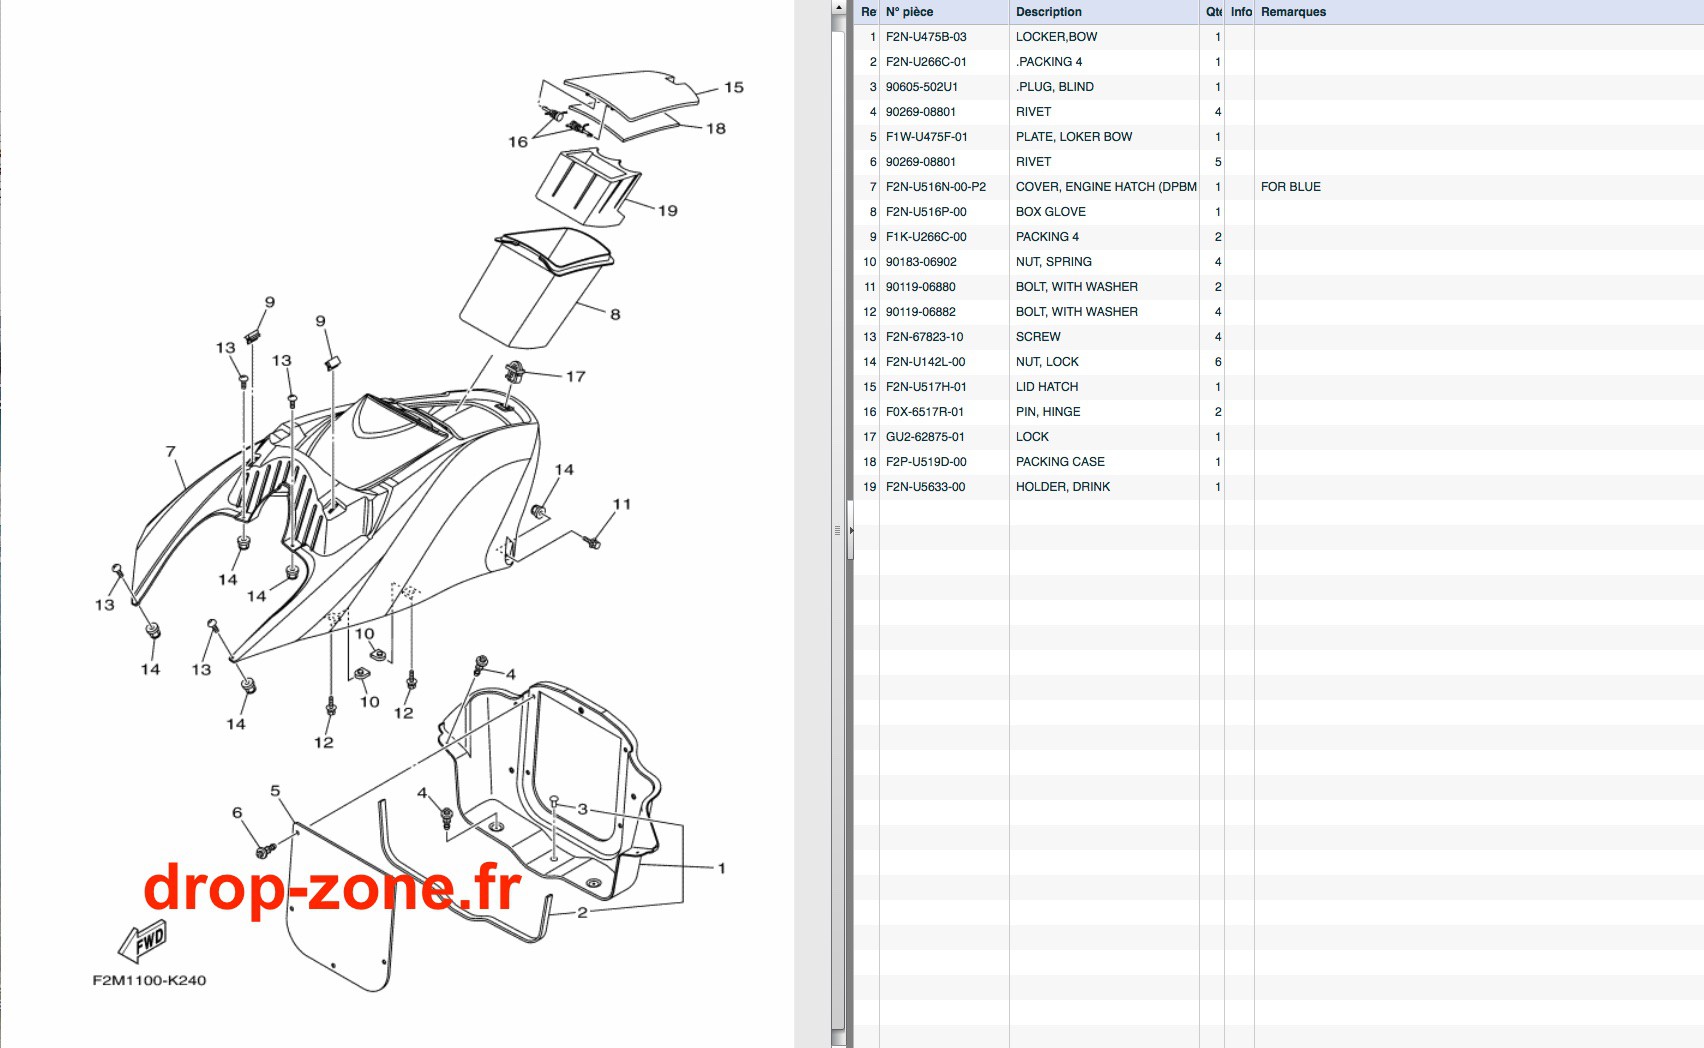Image resolution: width=1704 pixels, height=1048 pixels.
Task: Click callout number 19 in the diagram
Action: (x=668, y=210)
